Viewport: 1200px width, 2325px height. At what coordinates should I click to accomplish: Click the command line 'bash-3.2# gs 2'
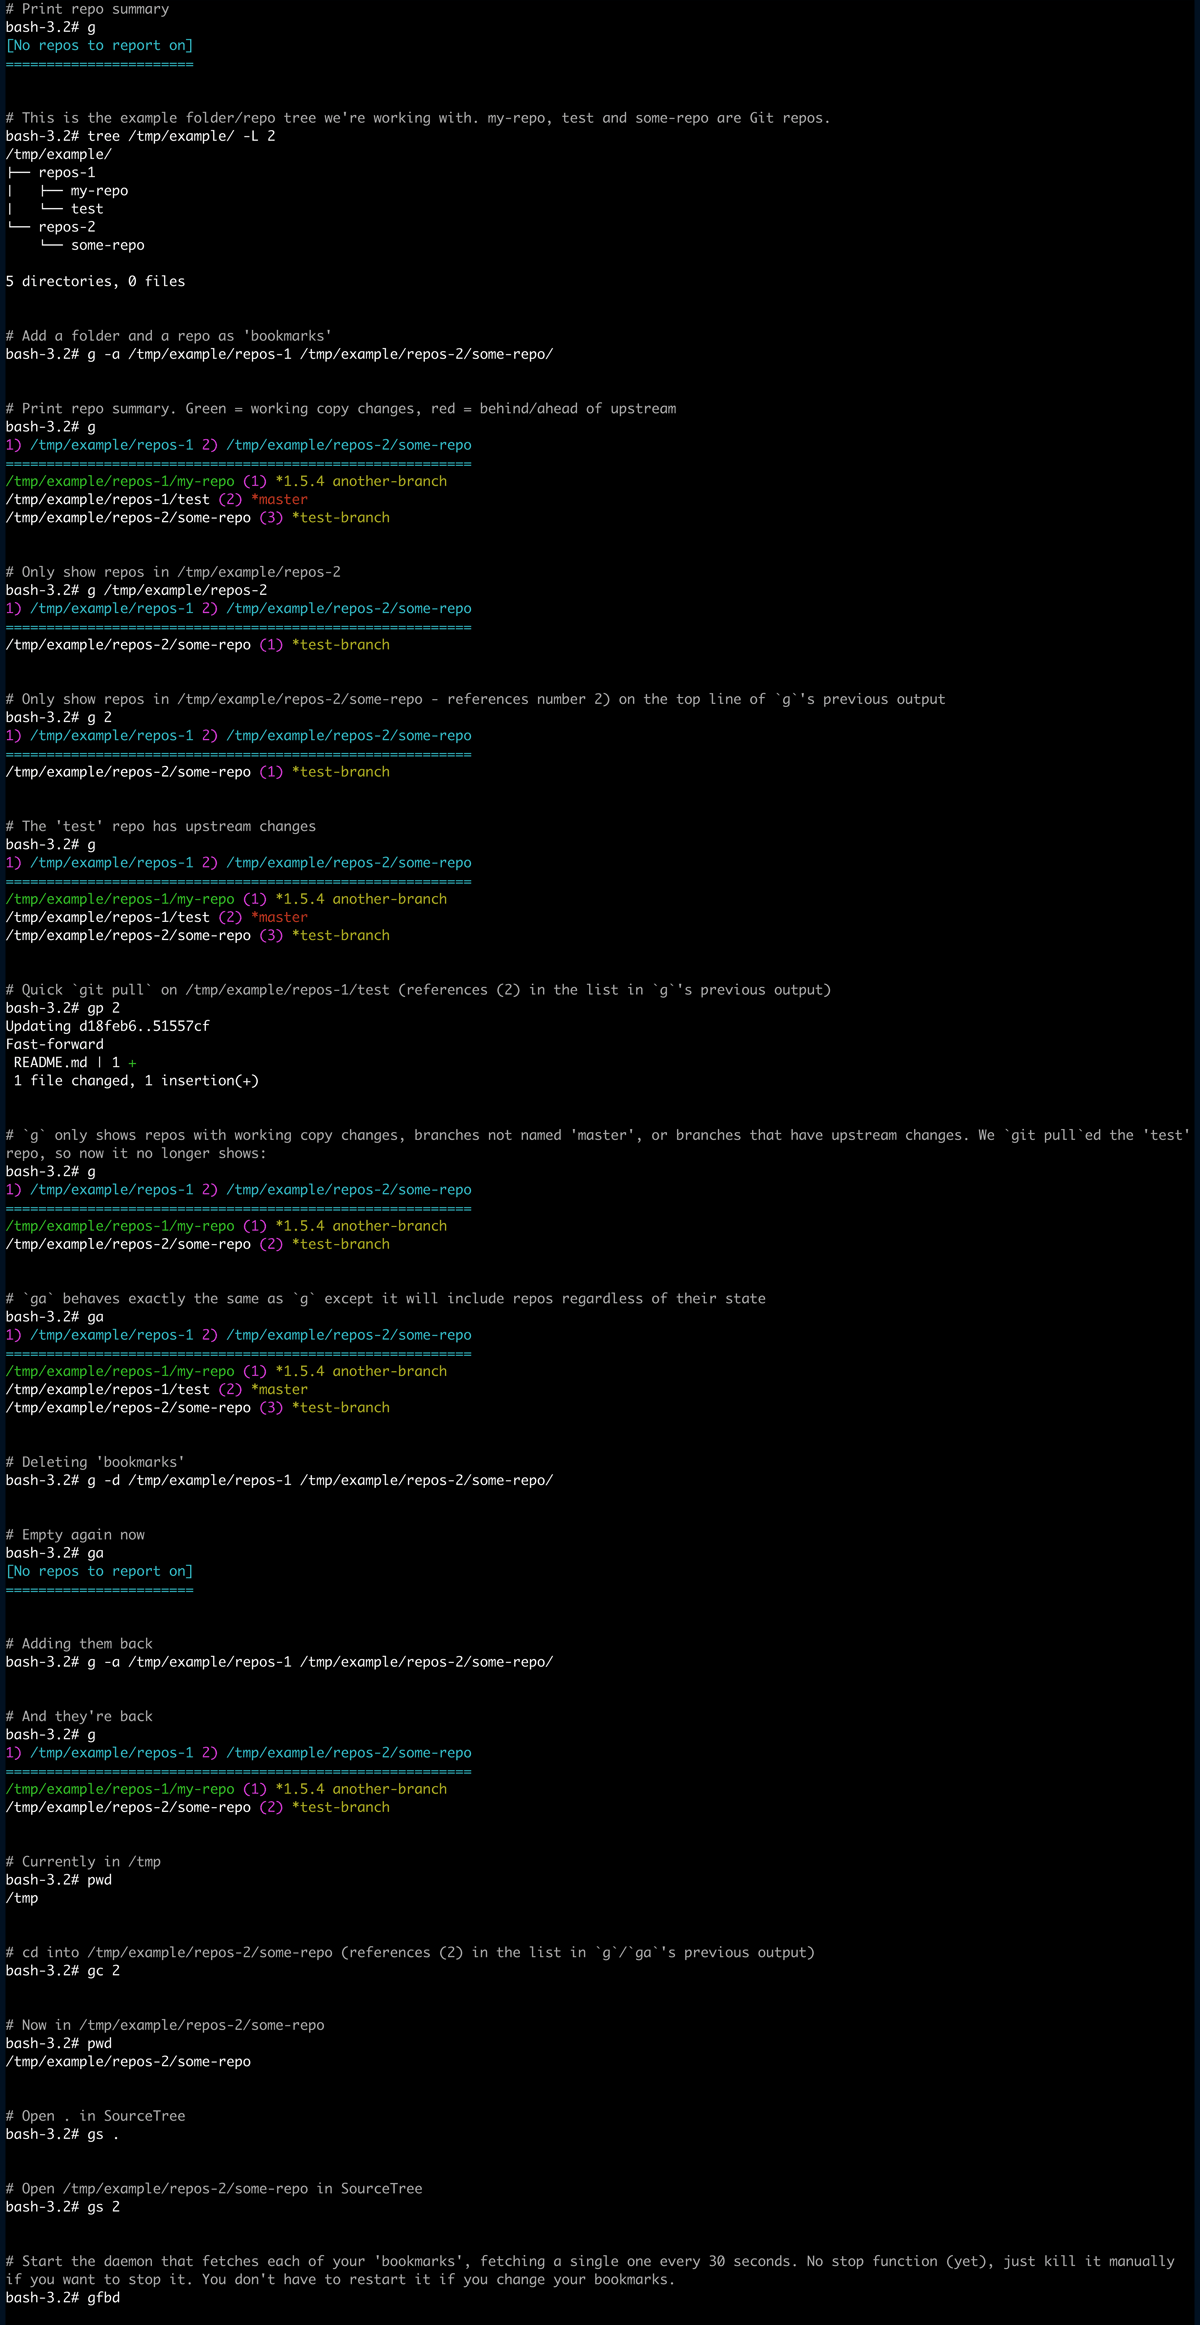pos(63,2207)
